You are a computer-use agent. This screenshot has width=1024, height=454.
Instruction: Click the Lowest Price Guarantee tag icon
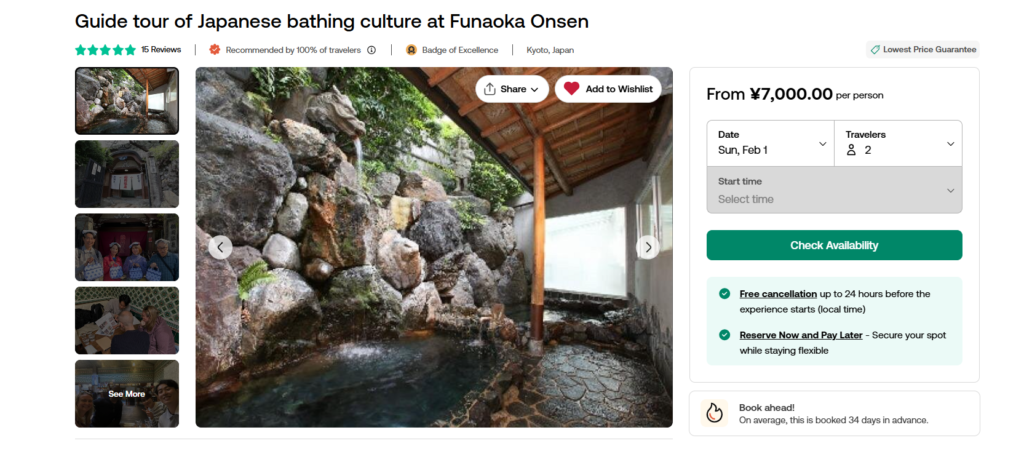(x=875, y=49)
